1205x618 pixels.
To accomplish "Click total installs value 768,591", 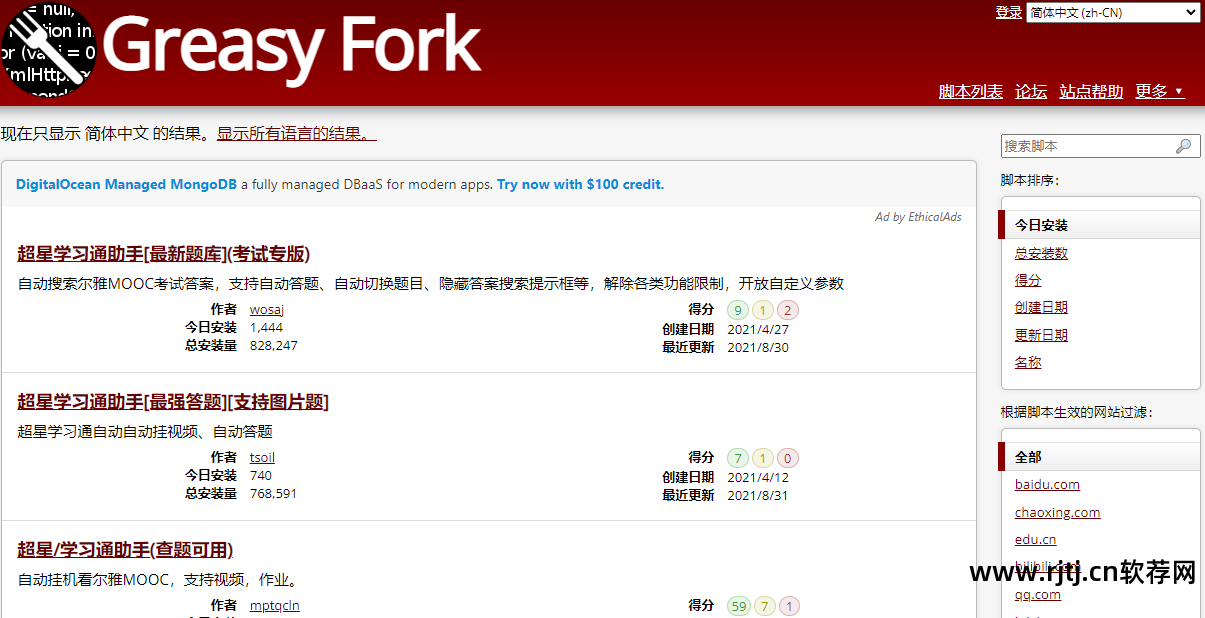I will [273, 493].
